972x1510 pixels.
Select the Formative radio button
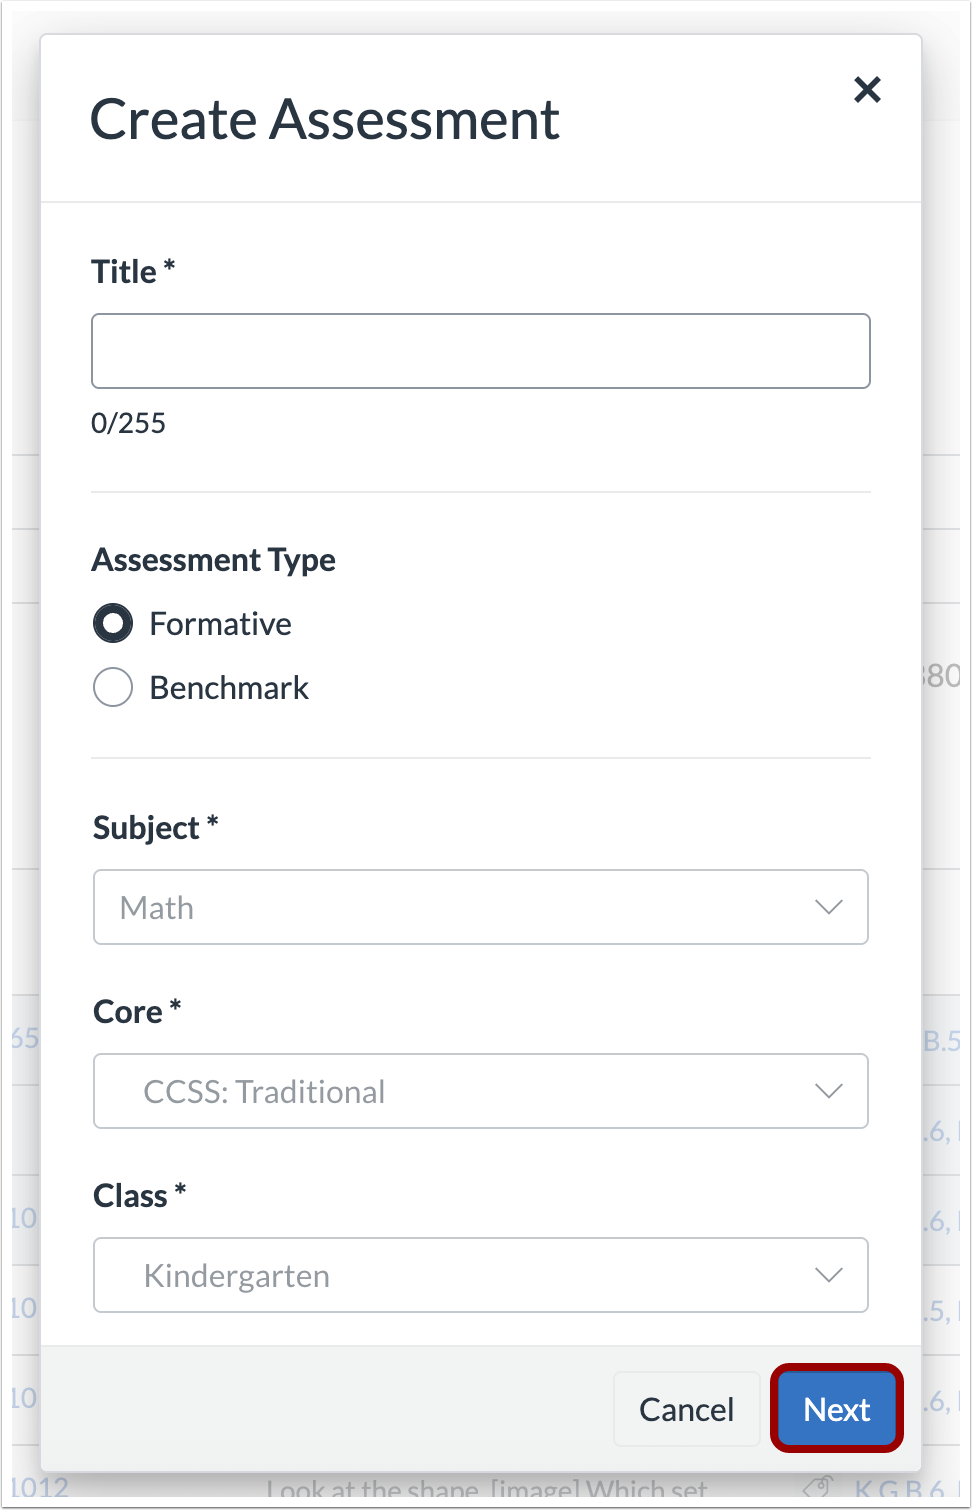click(113, 624)
